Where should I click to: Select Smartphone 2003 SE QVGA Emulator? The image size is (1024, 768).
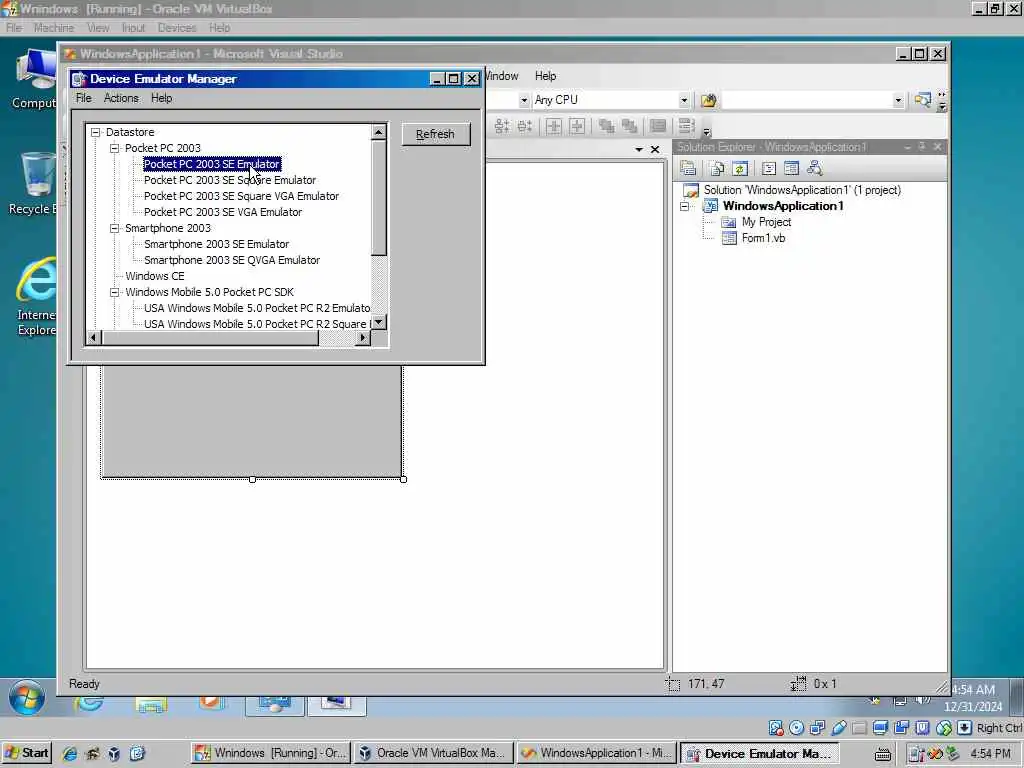[x=232, y=260]
